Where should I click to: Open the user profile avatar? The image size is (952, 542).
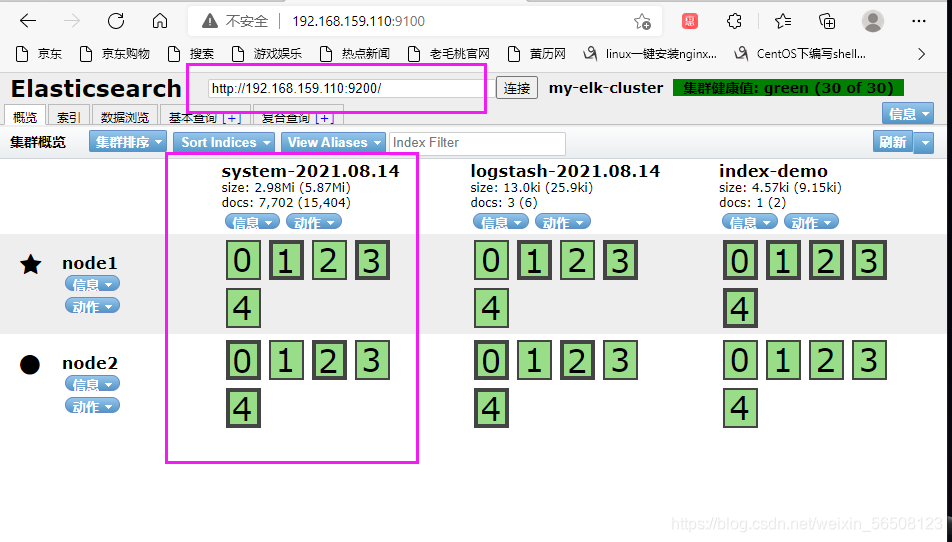click(x=872, y=21)
